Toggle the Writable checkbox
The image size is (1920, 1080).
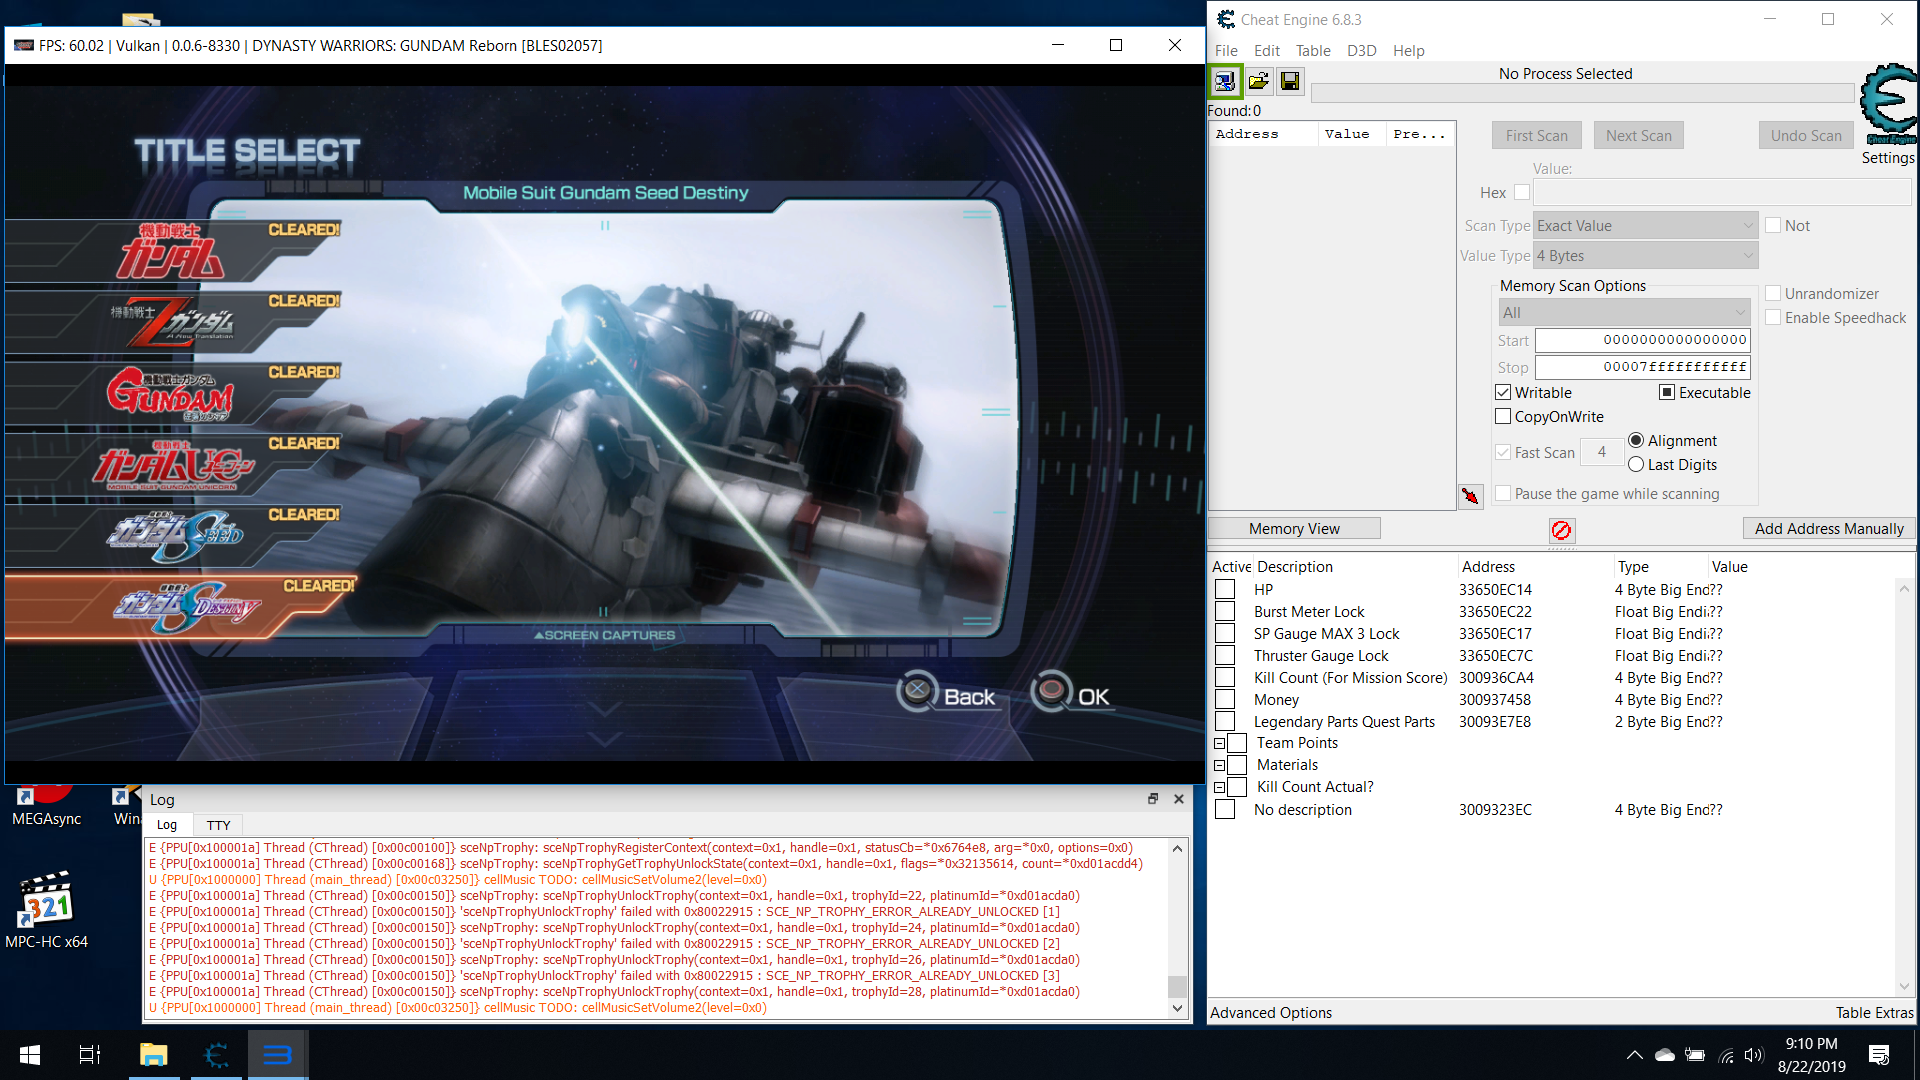pos(1503,393)
